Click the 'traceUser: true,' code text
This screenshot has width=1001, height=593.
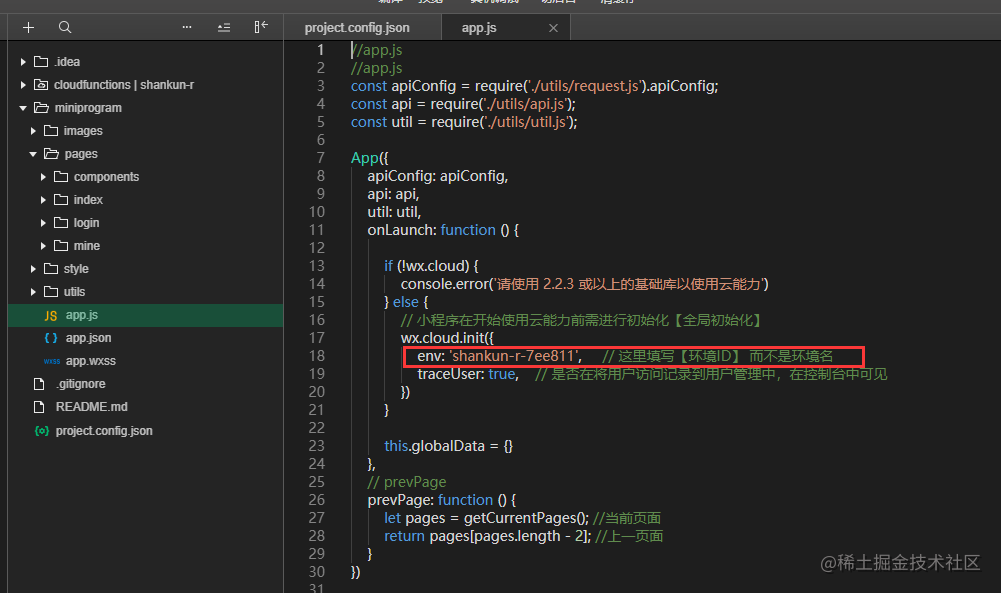pos(468,374)
